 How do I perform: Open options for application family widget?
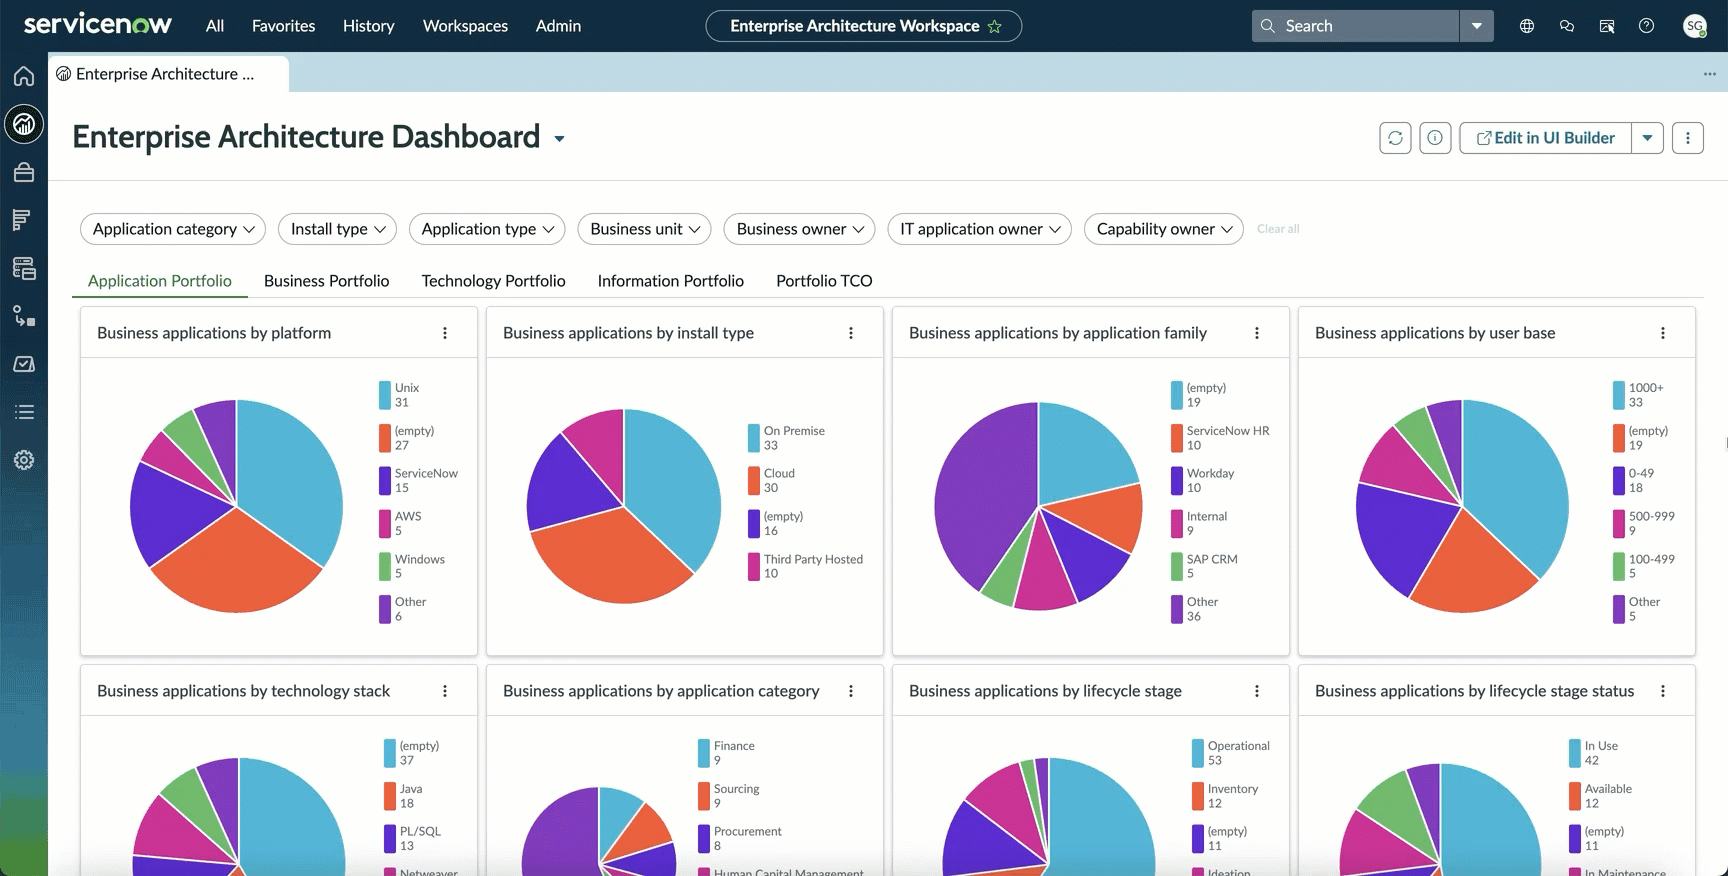[x=1257, y=333]
